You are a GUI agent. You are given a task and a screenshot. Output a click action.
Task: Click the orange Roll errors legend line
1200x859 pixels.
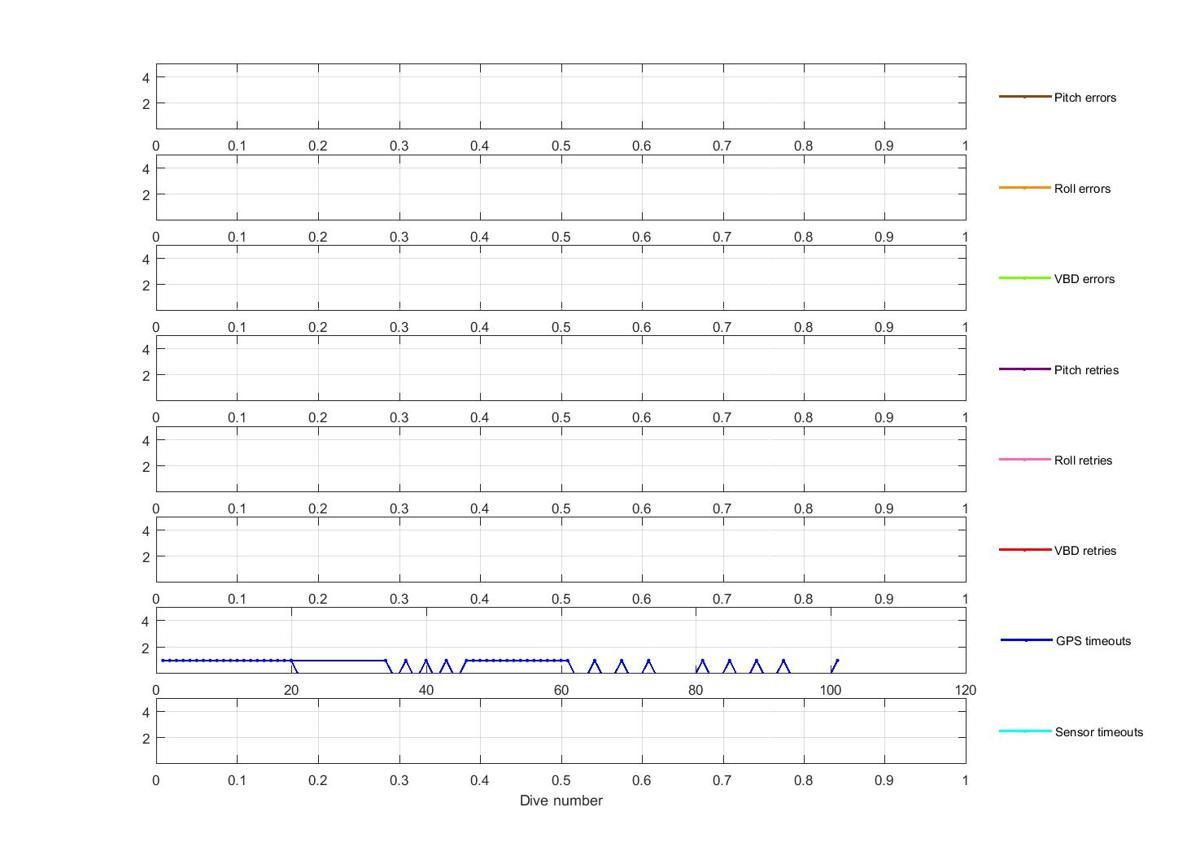point(1025,188)
